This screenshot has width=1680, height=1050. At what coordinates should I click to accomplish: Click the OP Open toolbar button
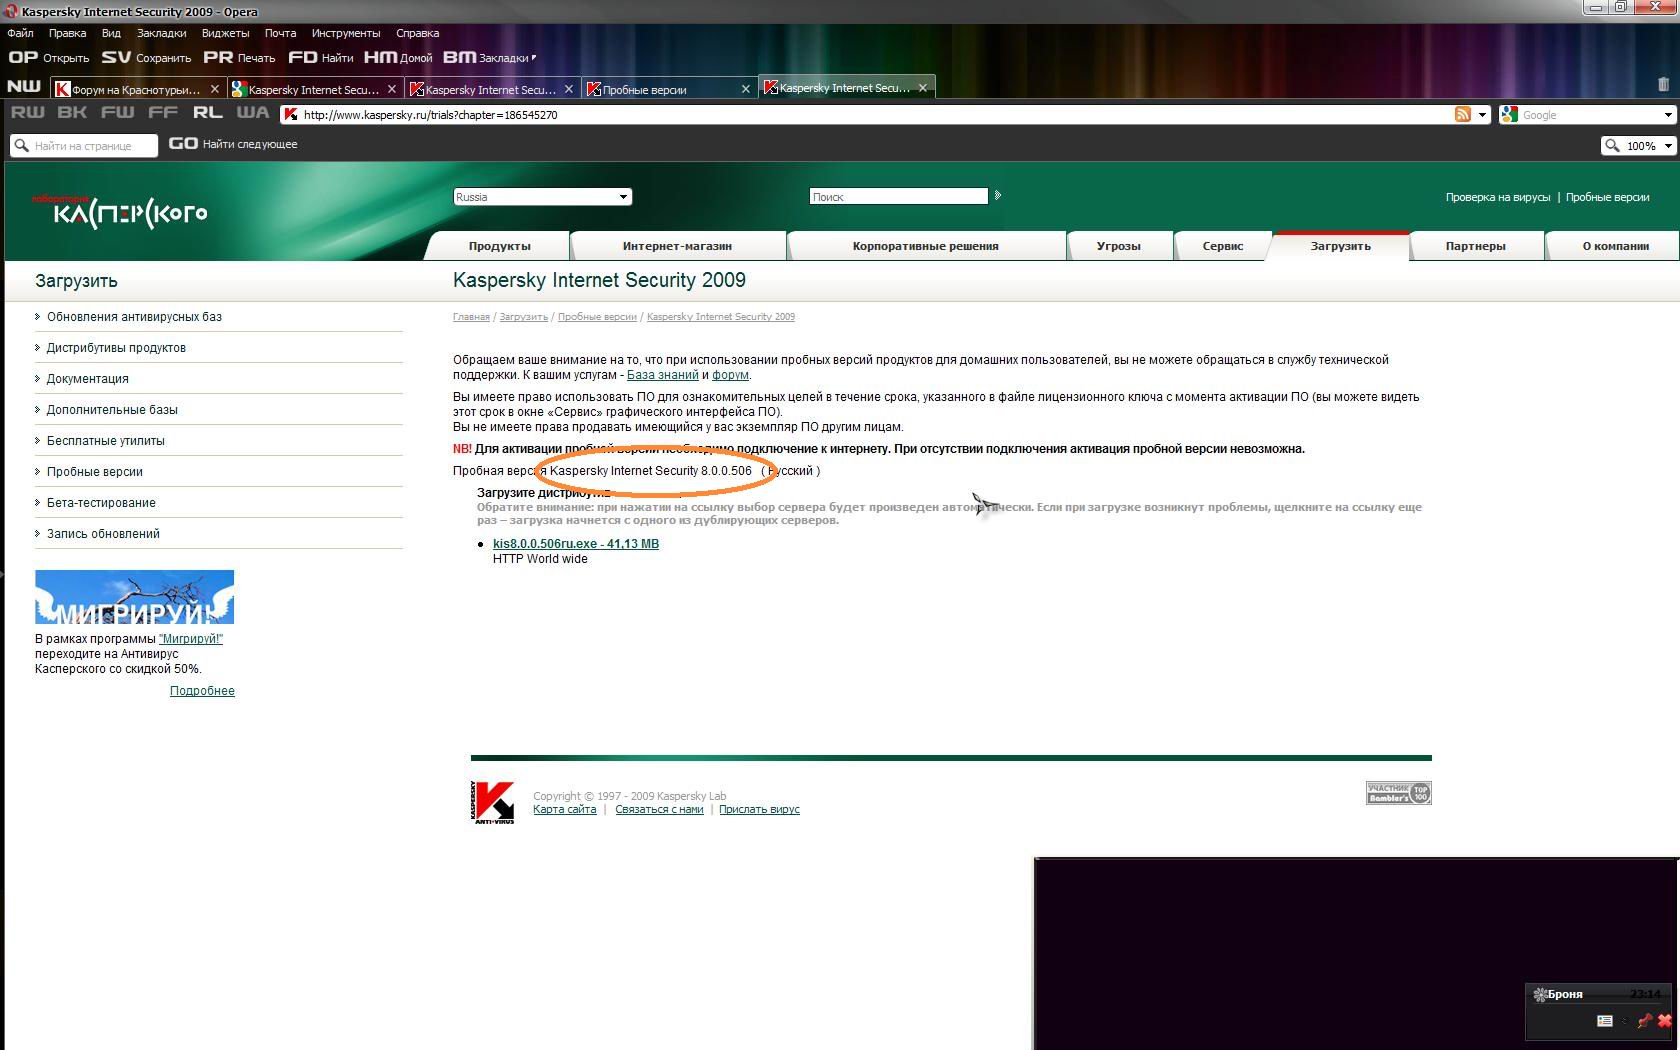click(48, 58)
